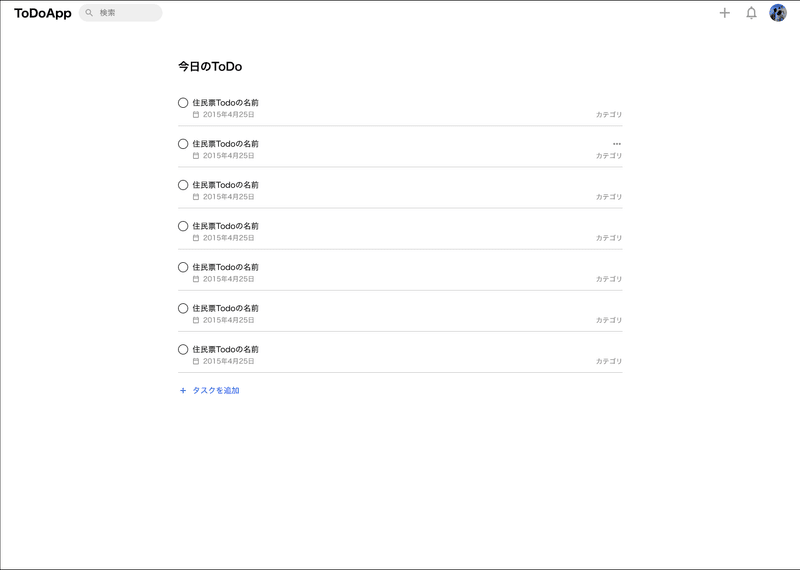
Task: Open notifications bell icon
Action: tap(751, 13)
